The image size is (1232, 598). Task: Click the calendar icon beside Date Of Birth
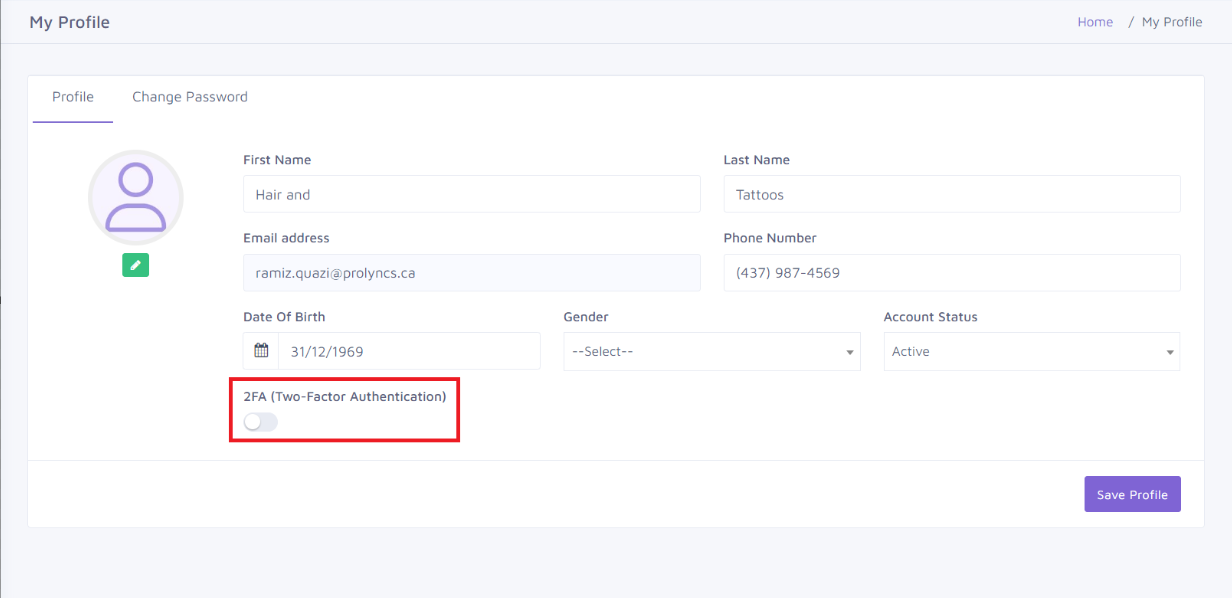point(261,351)
